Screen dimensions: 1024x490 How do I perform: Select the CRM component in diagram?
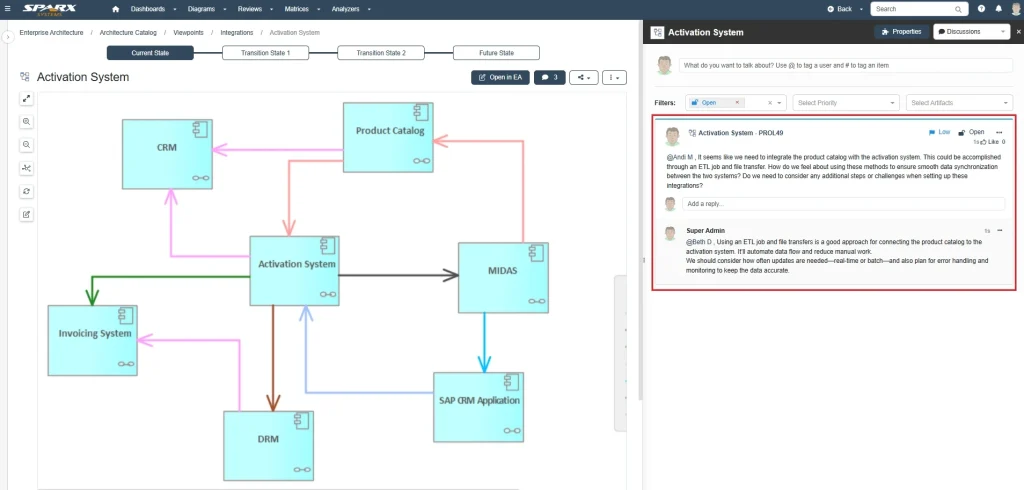pos(167,154)
